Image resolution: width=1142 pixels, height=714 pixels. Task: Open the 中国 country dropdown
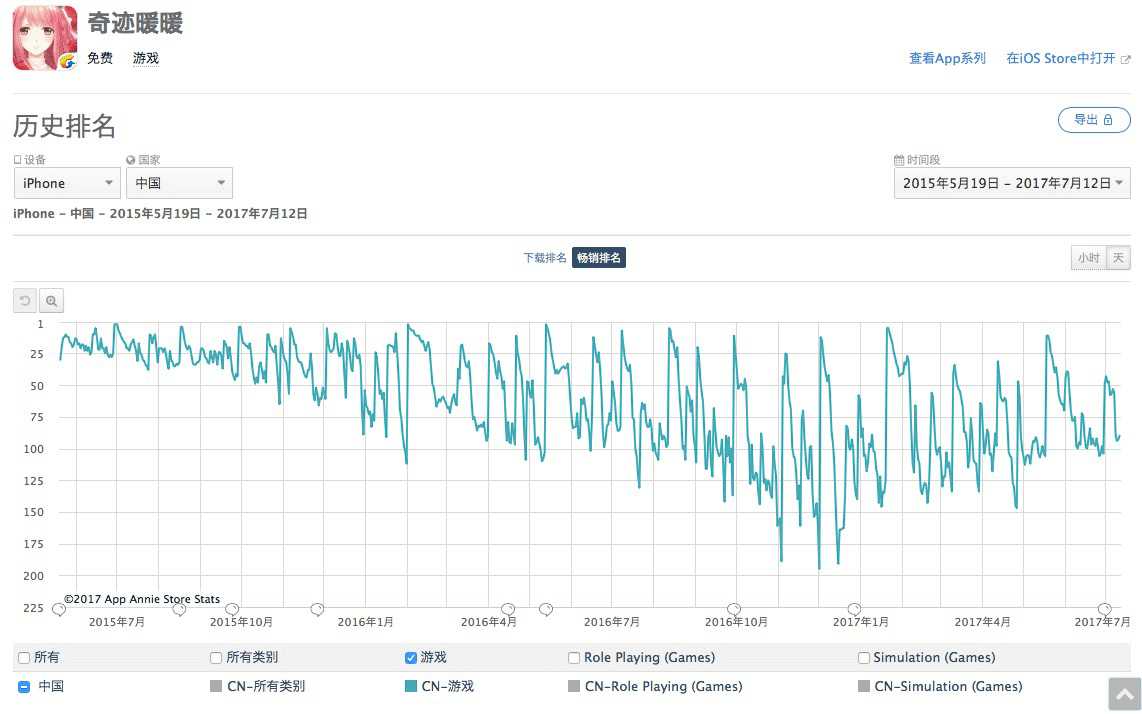click(x=179, y=183)
